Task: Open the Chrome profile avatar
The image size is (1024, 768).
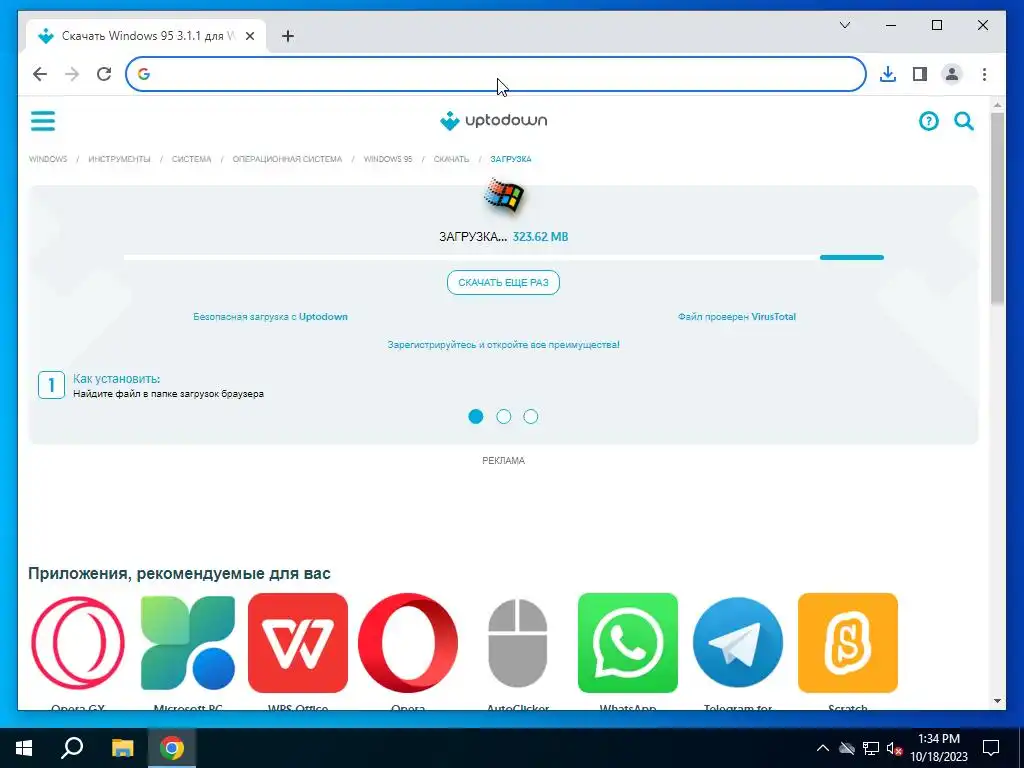Action: tap(952, 74)
